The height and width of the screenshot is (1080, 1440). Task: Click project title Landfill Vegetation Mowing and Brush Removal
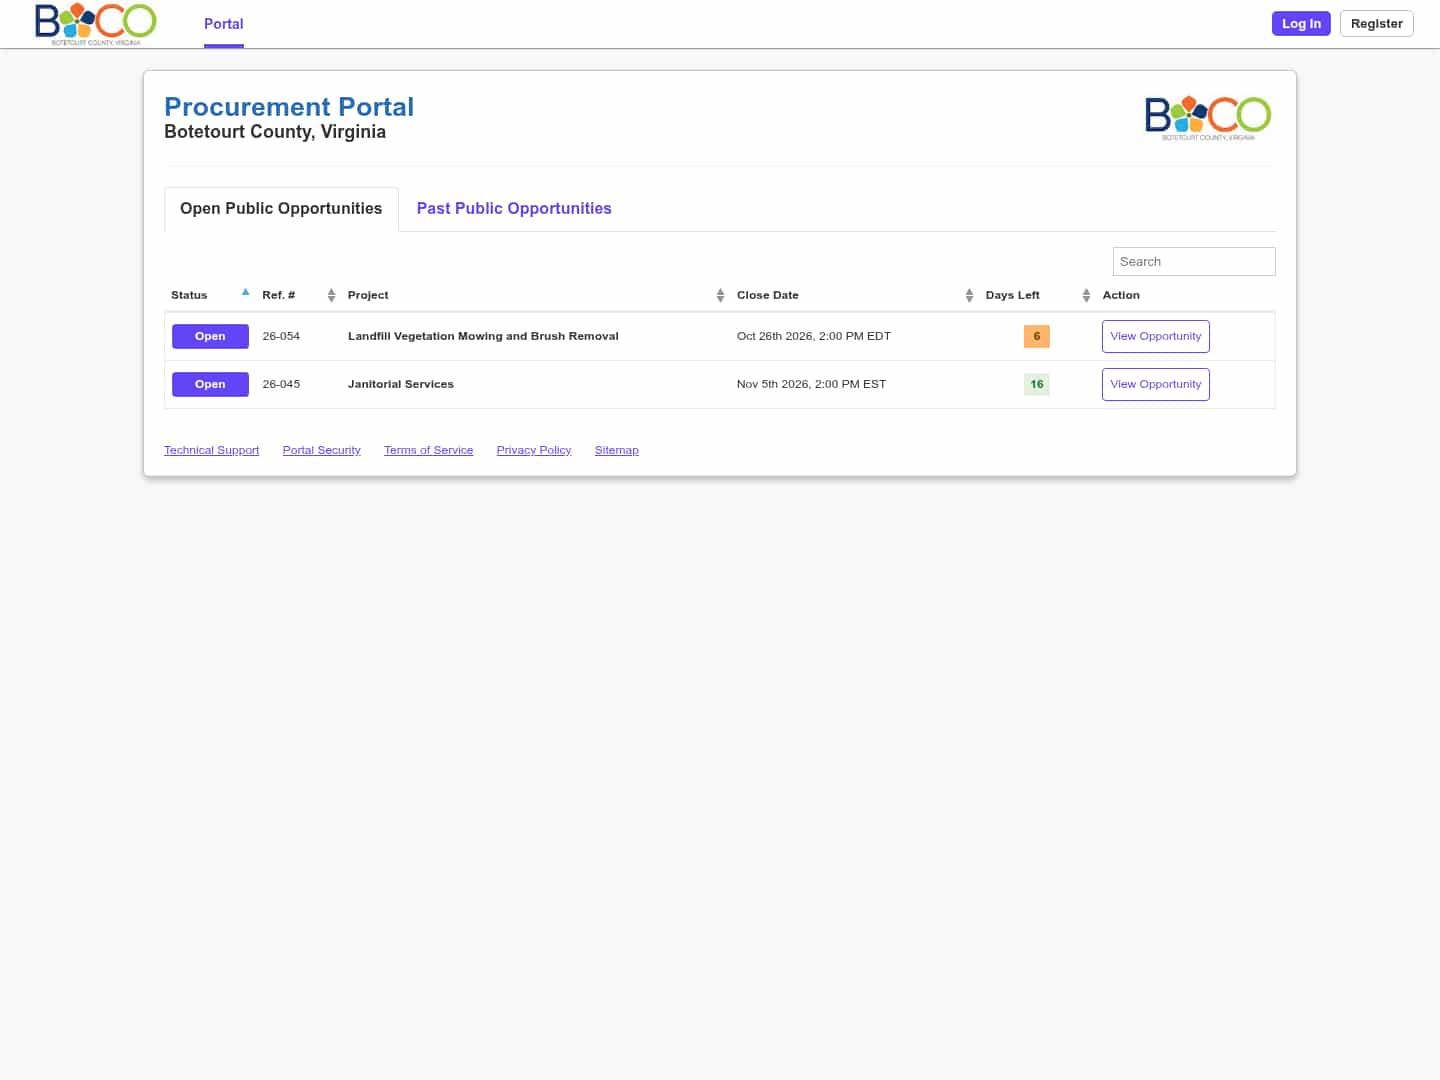coord(483,336)
